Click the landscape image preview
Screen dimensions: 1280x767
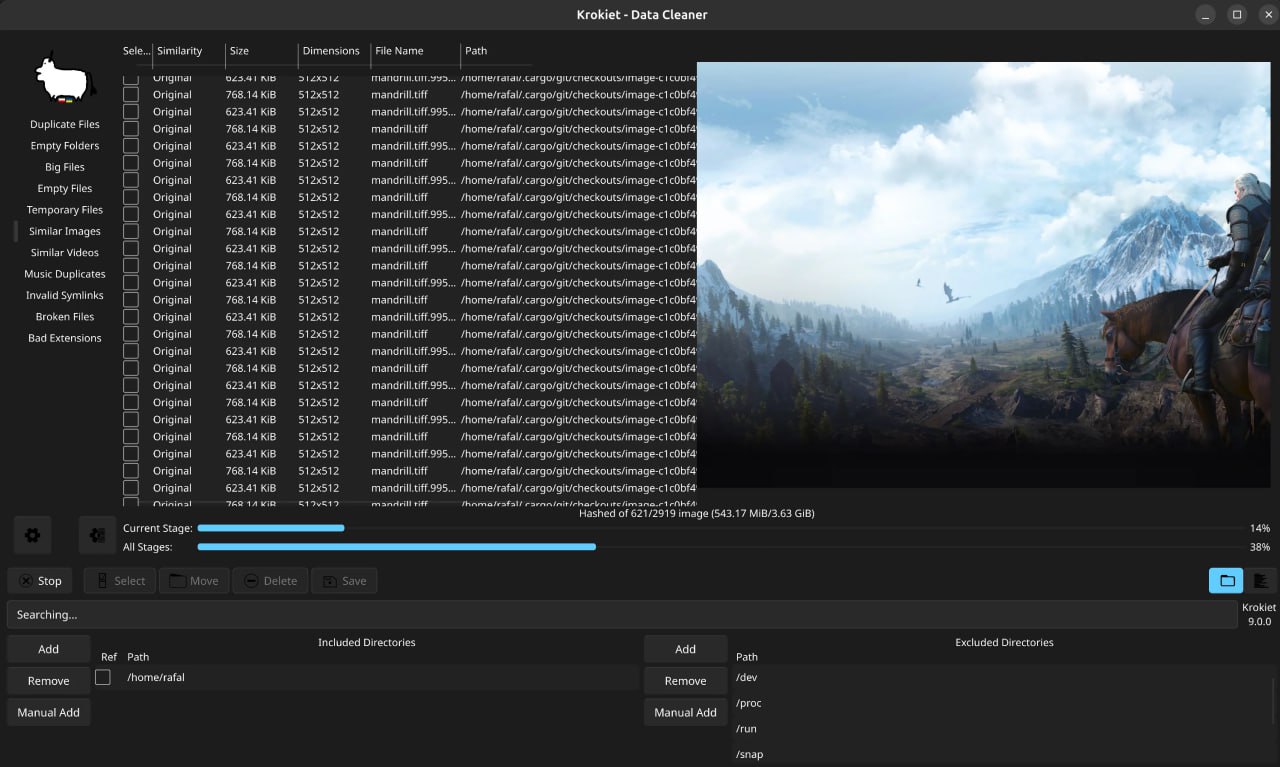click(x=983, y=275)
